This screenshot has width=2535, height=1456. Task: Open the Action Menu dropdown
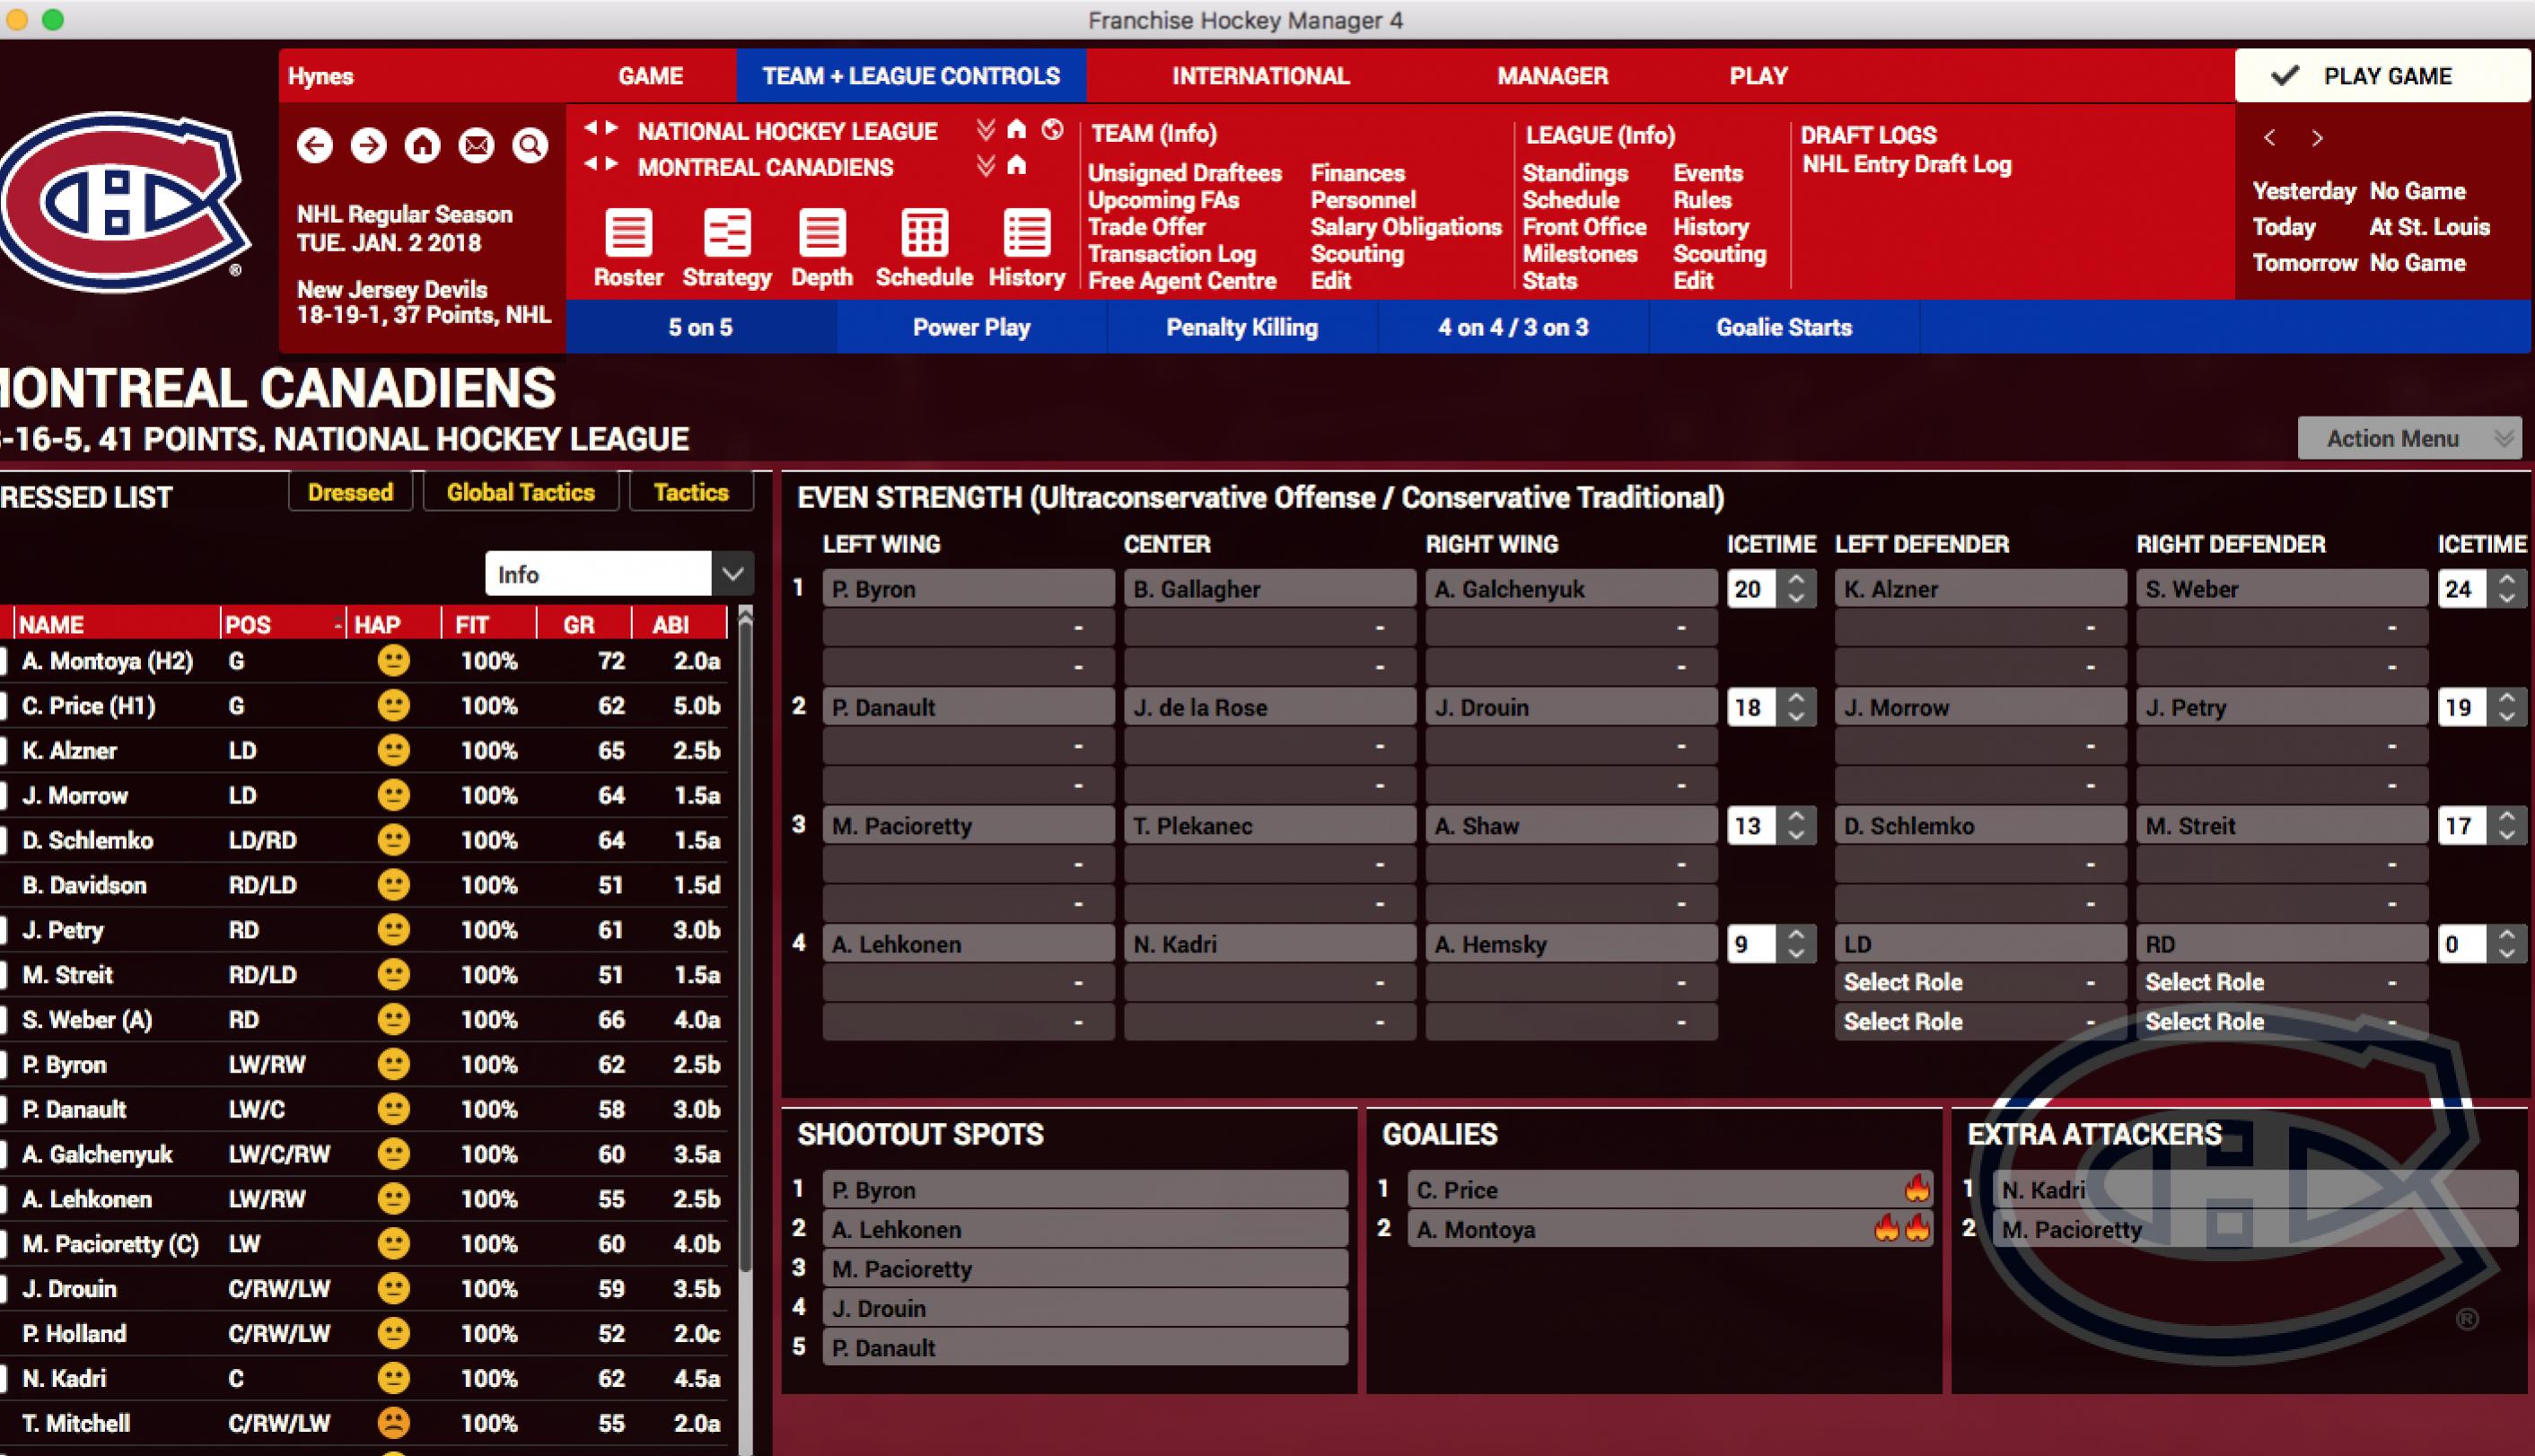[x=2408, y=438]
